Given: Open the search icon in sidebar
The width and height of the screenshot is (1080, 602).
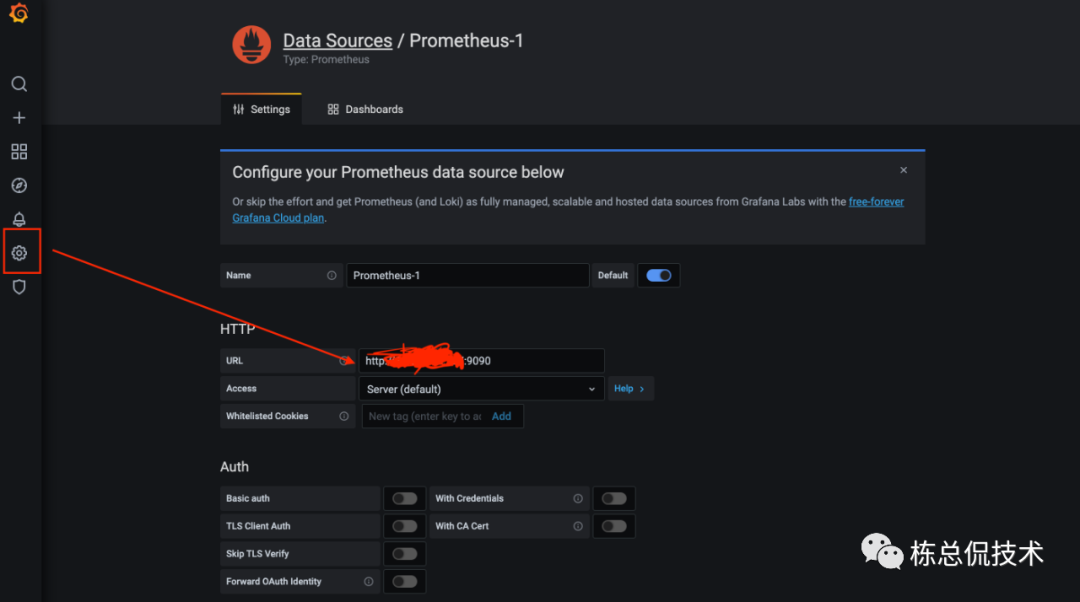Looking at the screenshot, I should pos(19,84).
